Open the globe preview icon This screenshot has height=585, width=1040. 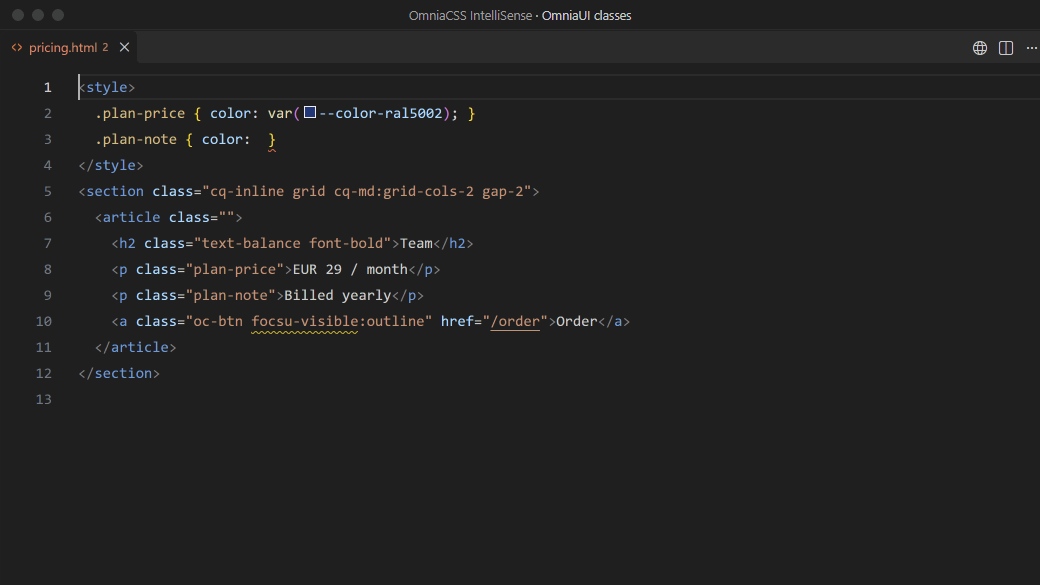pos(980,48)
